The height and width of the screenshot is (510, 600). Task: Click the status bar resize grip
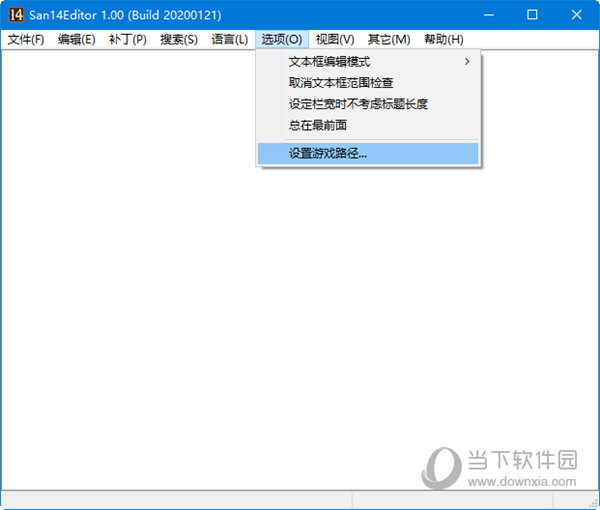[593, 503]
